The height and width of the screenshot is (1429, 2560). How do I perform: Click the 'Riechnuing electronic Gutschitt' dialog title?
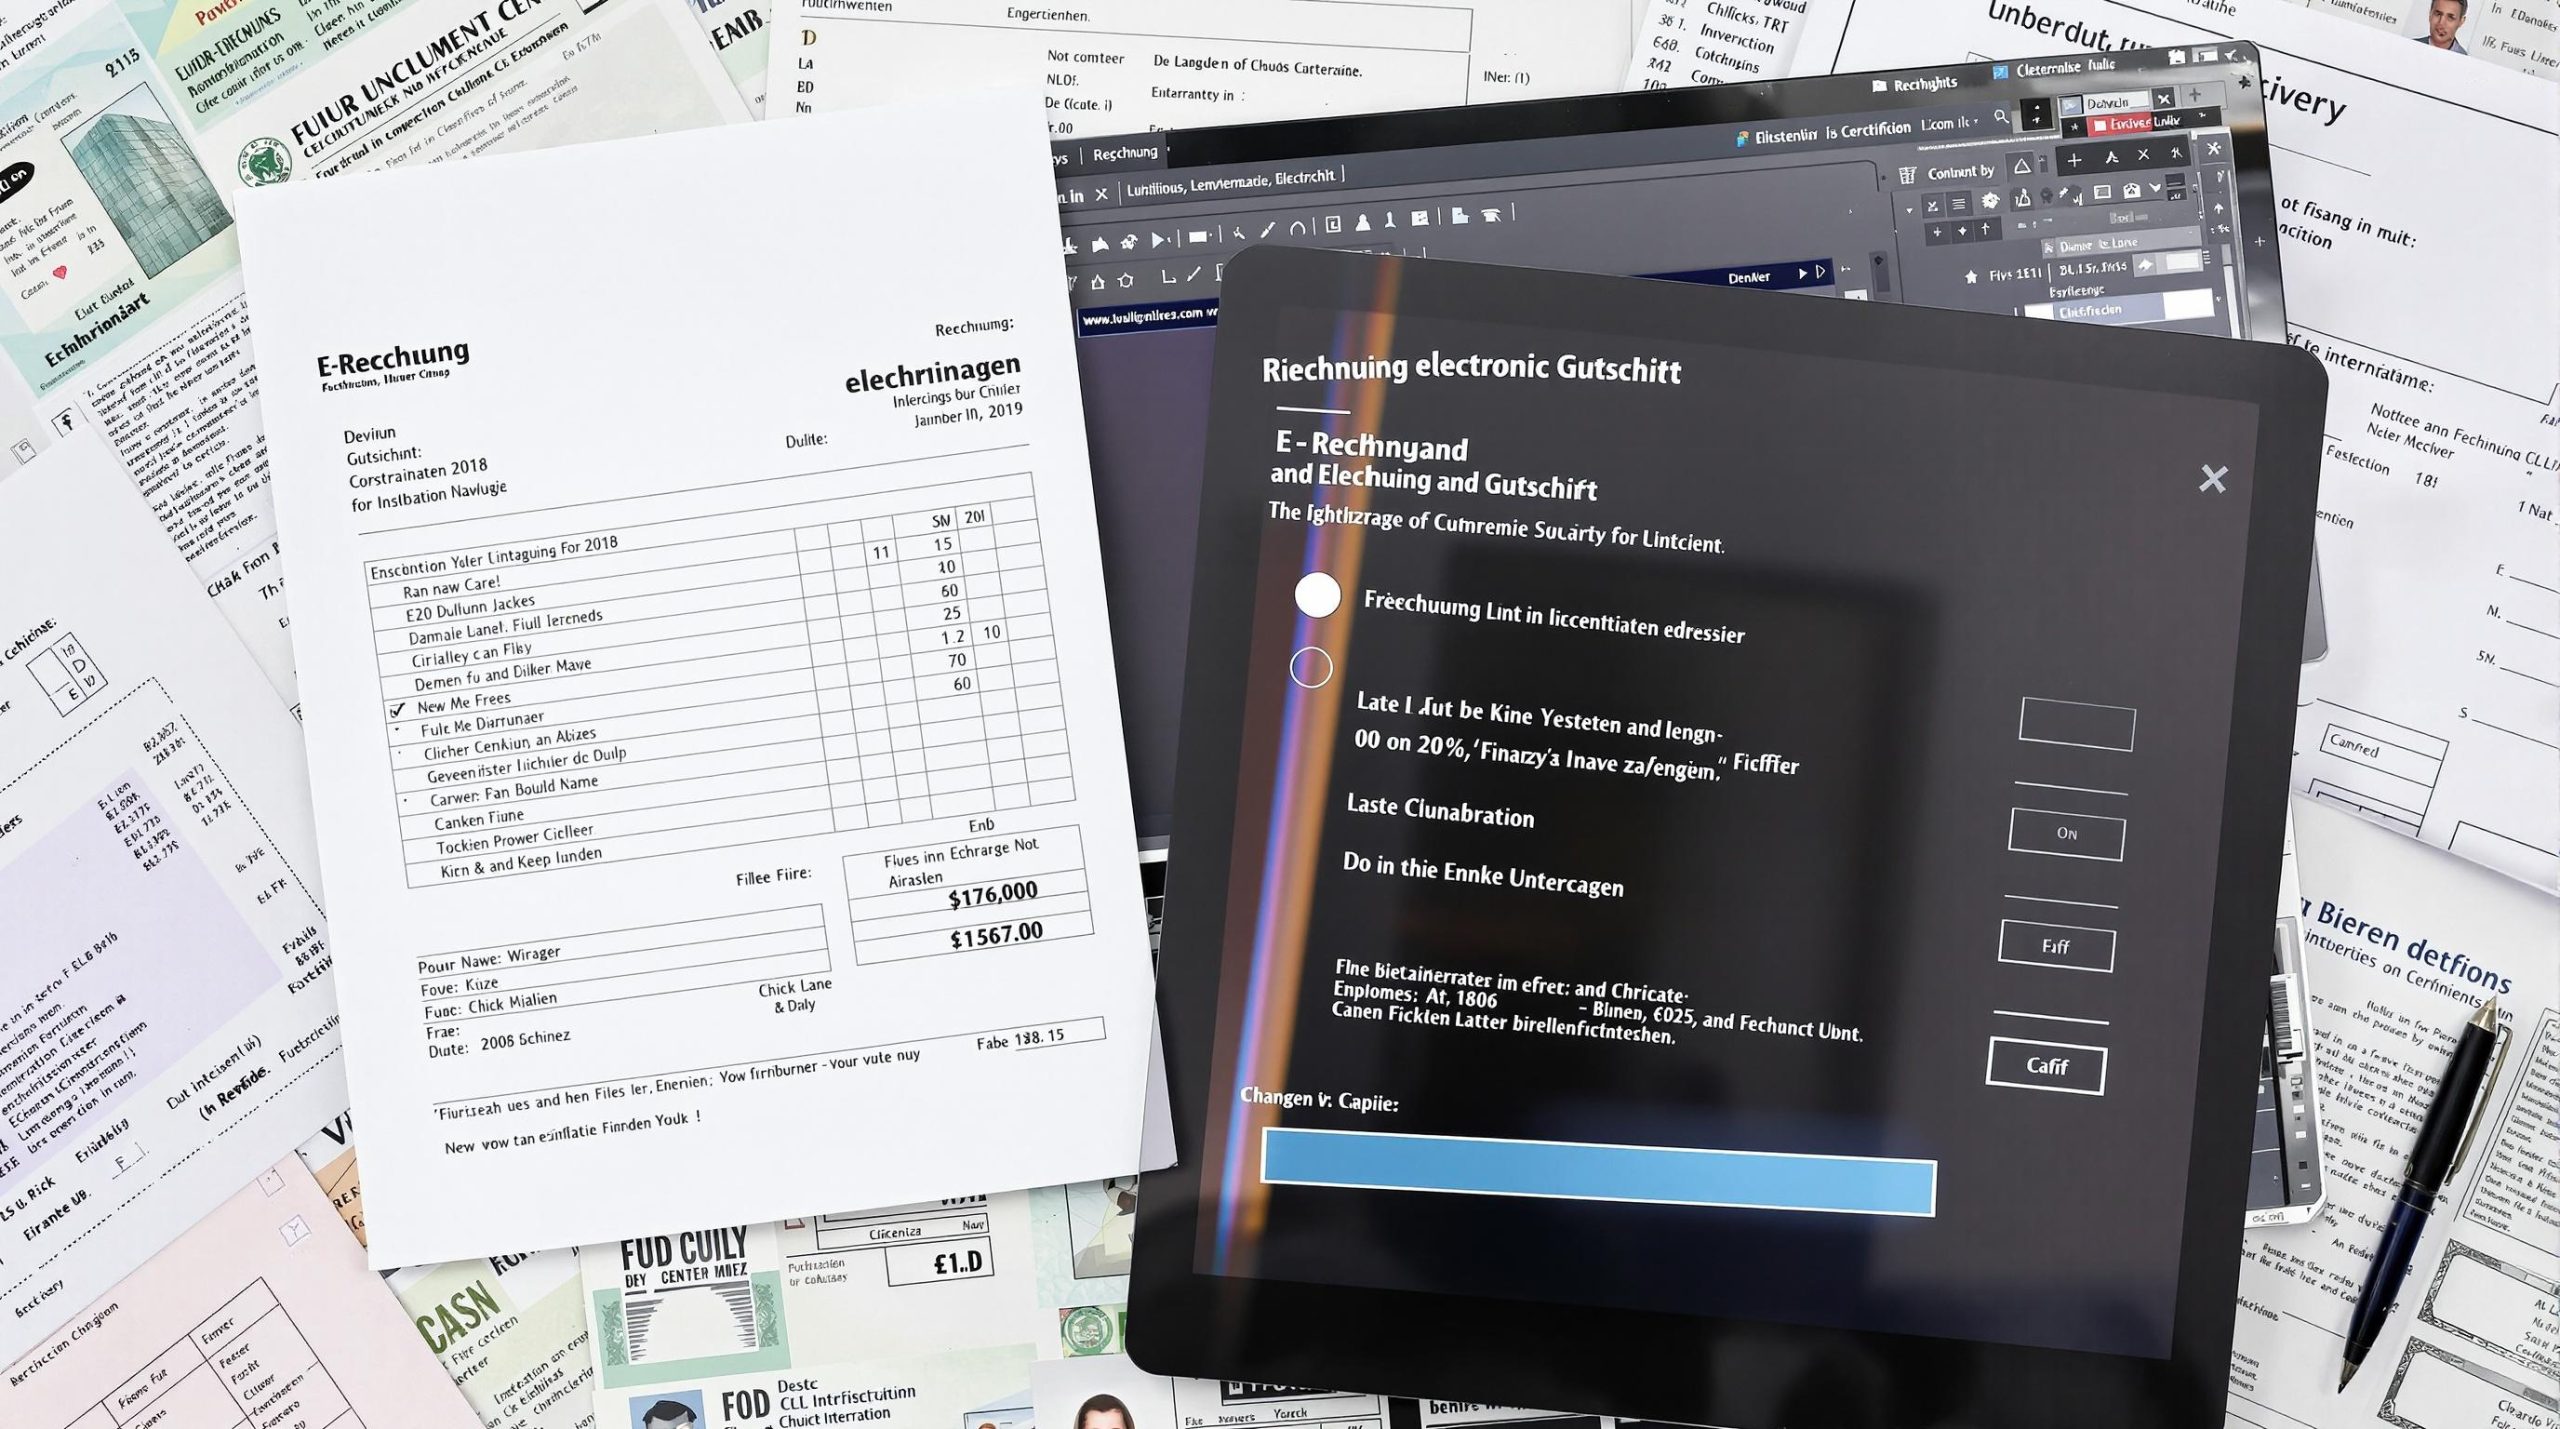point(1471,368)
